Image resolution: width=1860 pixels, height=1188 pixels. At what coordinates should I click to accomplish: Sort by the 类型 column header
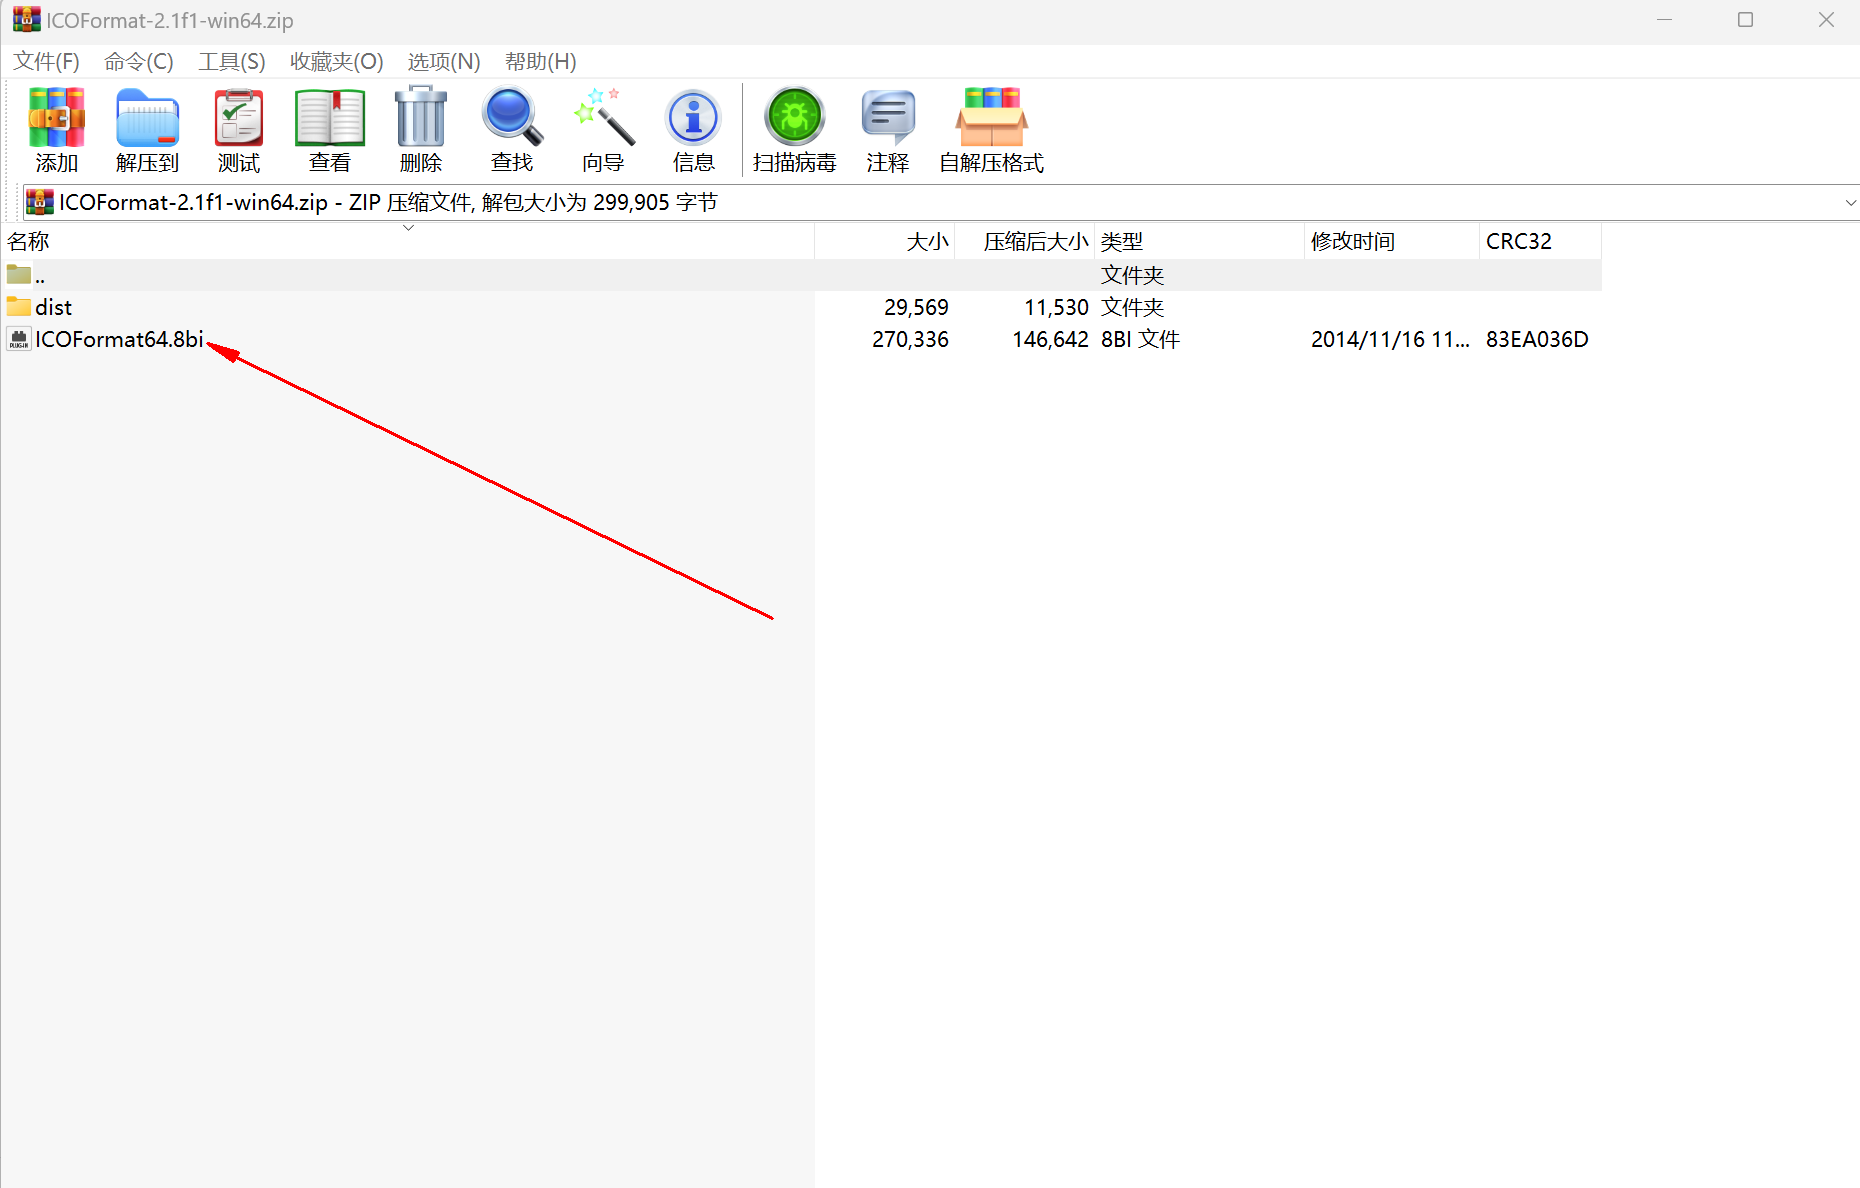1200,241
